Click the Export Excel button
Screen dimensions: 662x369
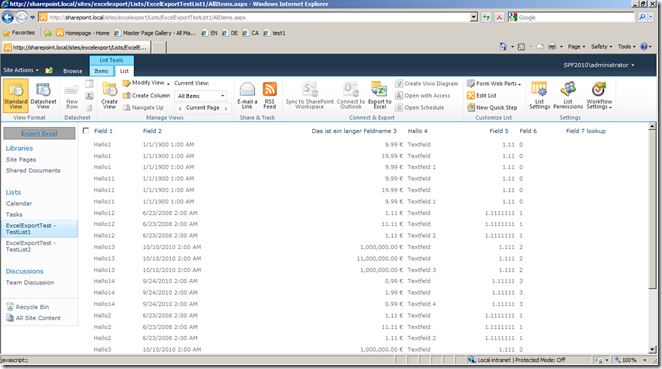(39, 133)
